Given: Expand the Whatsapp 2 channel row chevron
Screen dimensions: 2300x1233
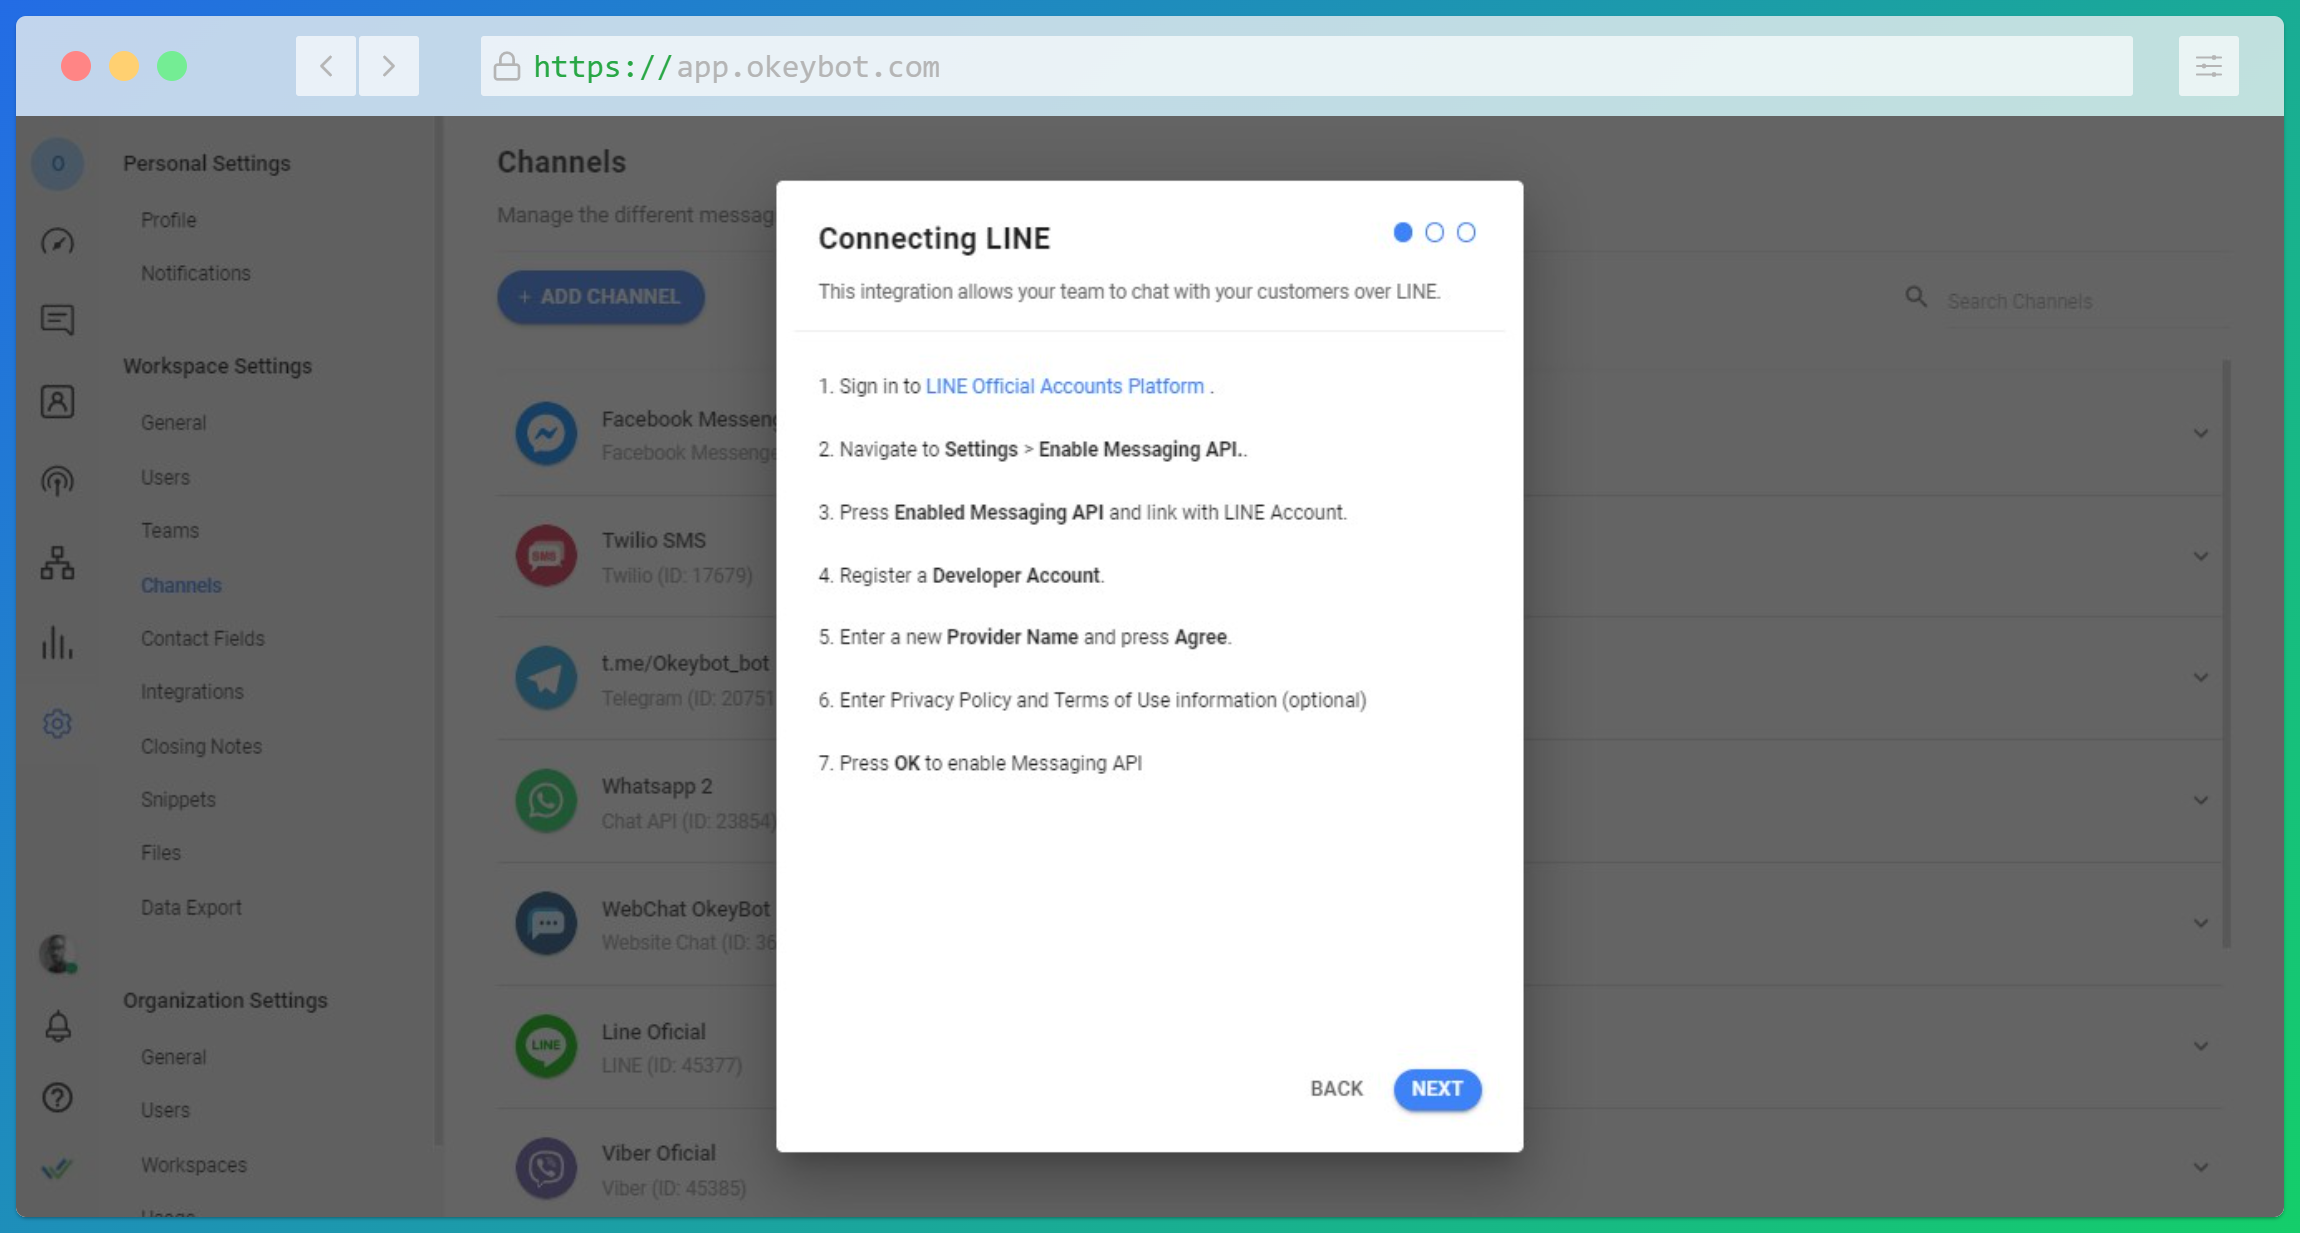Looking at the screenshot, I should 2201,800.
